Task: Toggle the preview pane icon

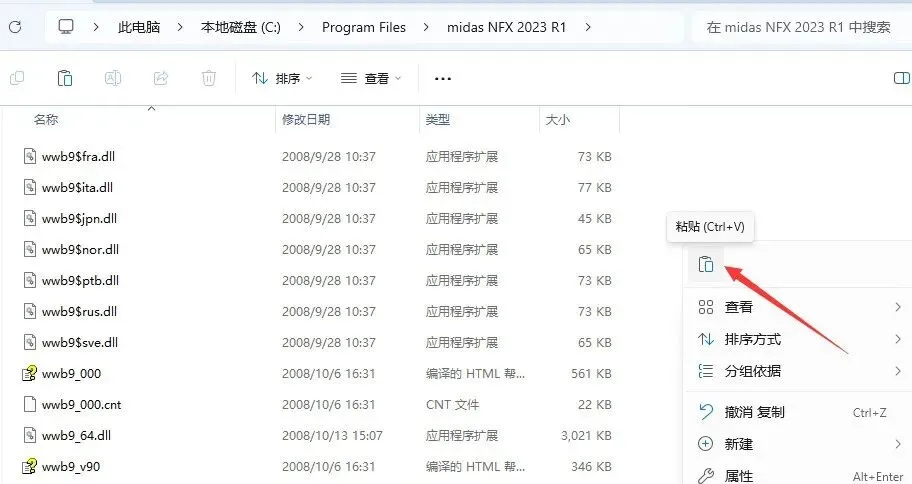Action: (902, 78)
